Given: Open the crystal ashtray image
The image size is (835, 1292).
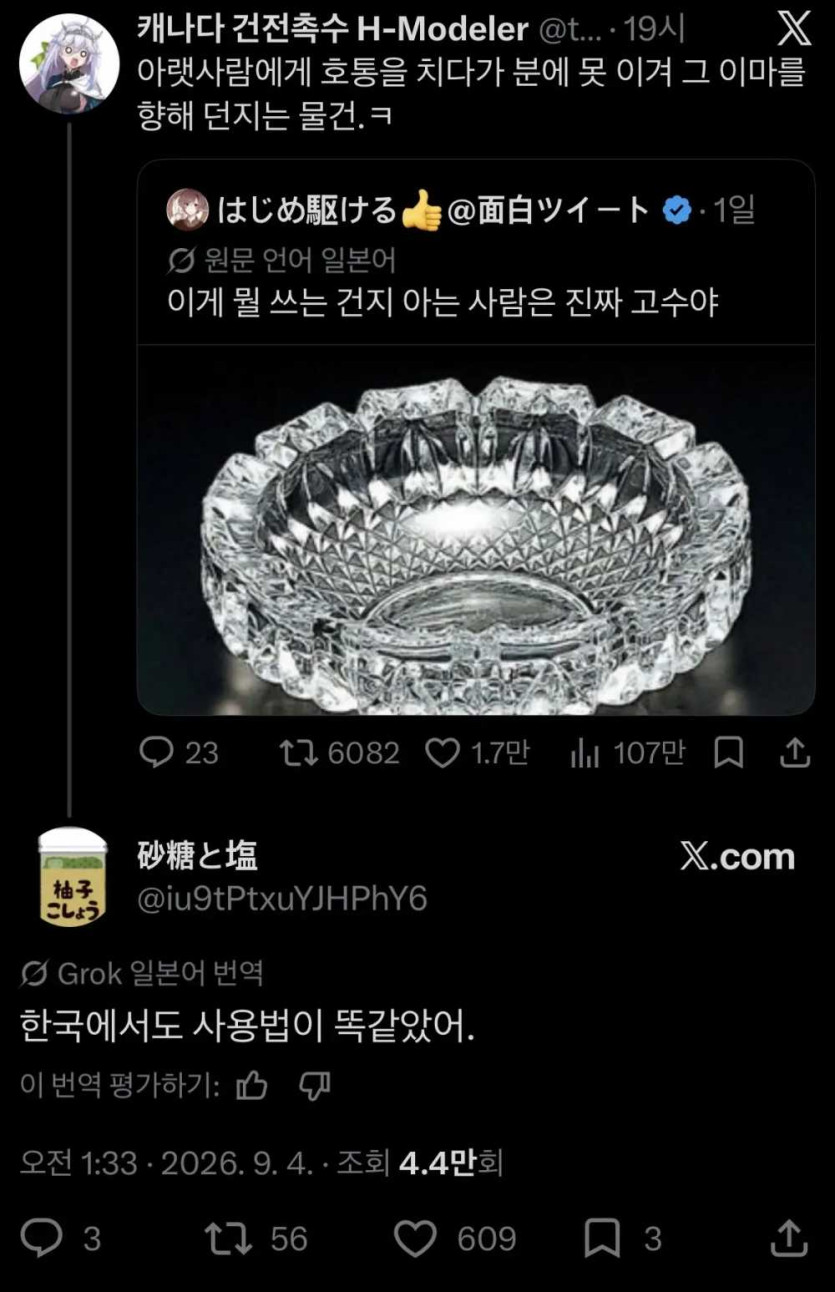Looking at the screenshot, I should [476, 530].
